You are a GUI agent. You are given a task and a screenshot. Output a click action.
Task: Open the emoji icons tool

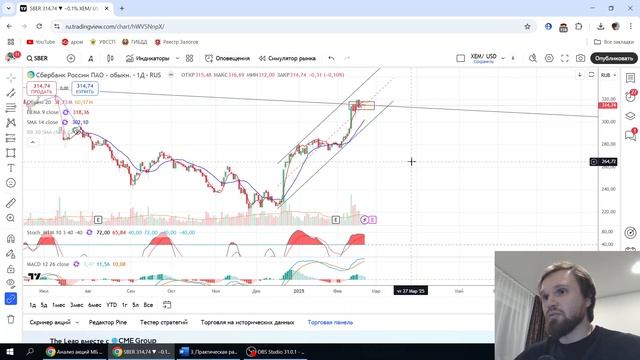pos(11,183)
